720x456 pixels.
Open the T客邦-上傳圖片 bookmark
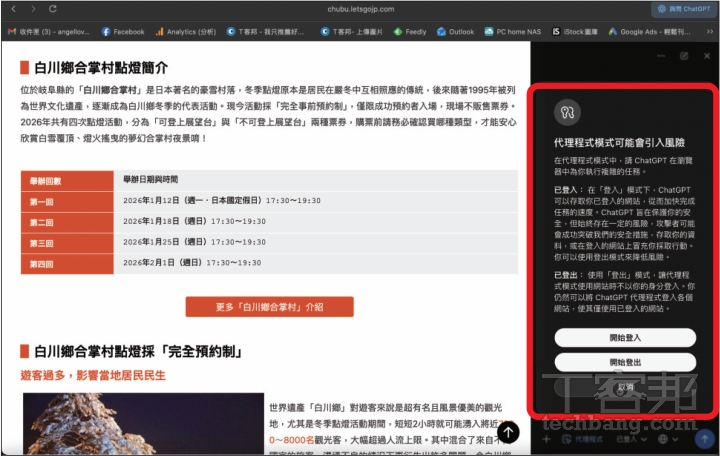[352, 32]
